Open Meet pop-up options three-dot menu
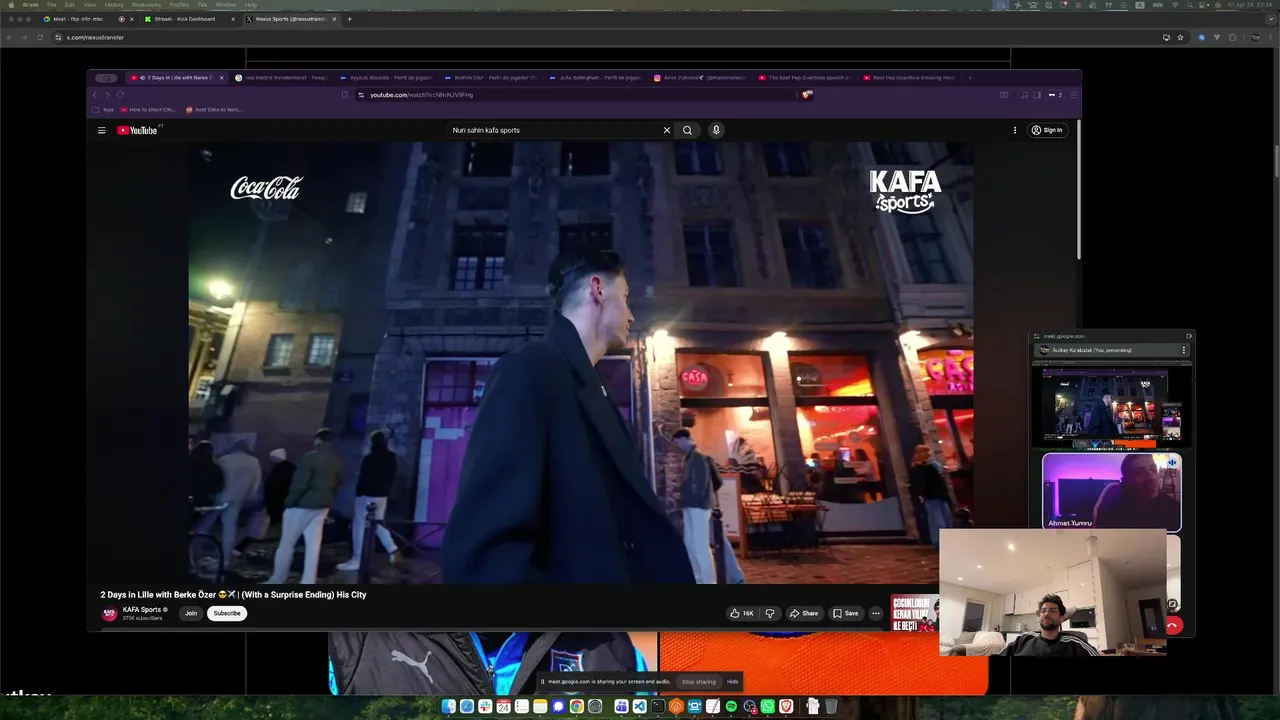Screen dimensions: 1280x720 tap(1184, 350)
